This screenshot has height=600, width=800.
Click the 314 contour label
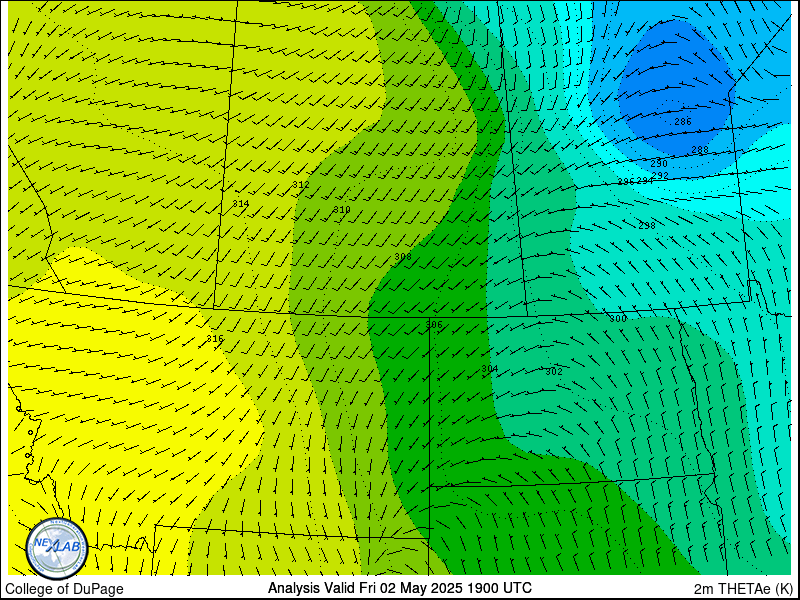pyautogui.click(x=241, y=204)
